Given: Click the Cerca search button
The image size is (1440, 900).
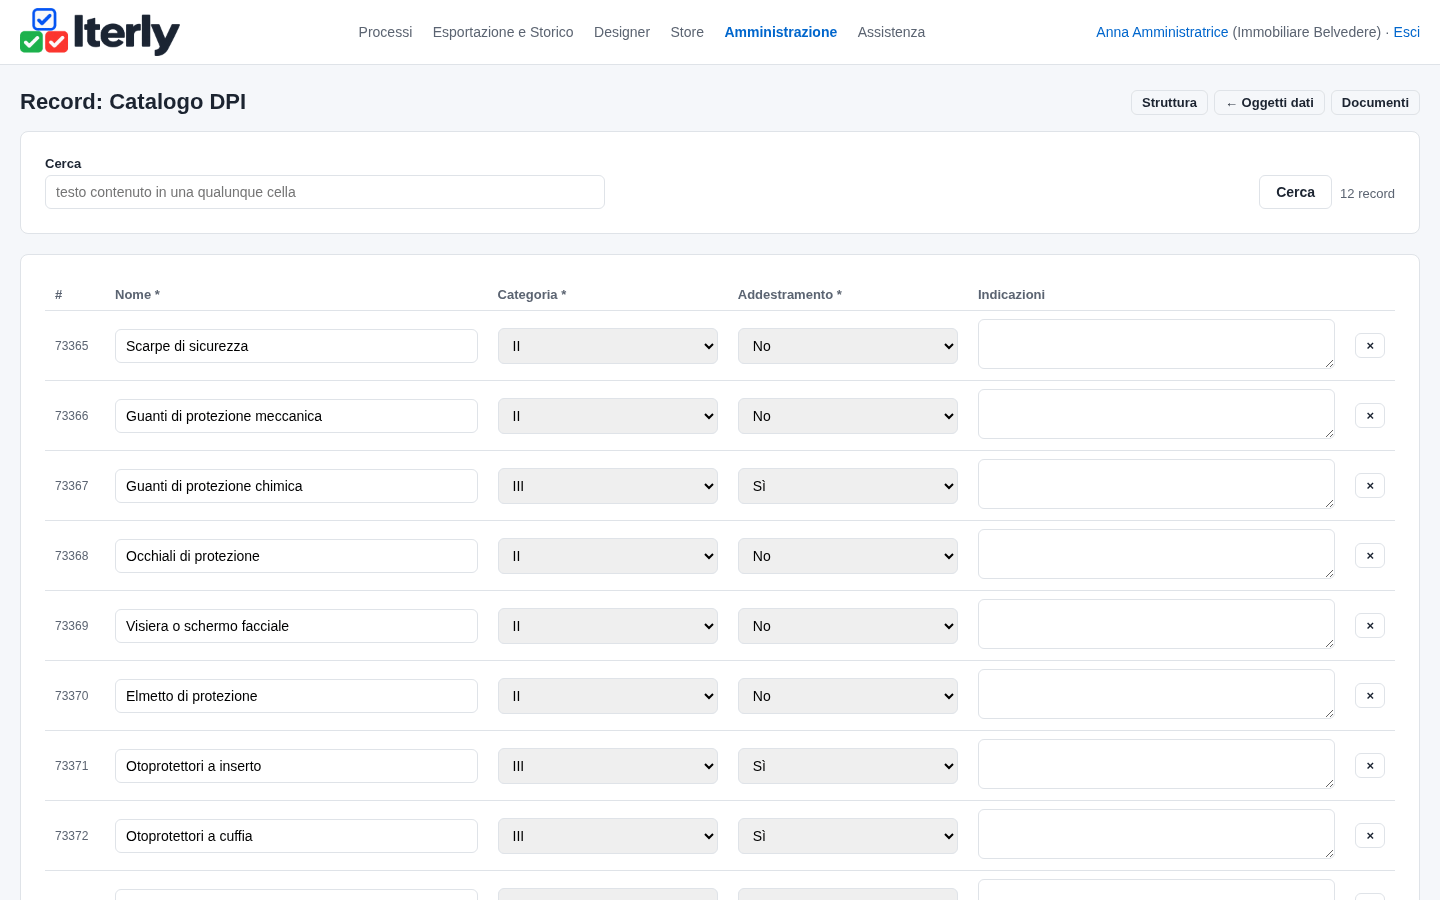Looking at the screenshot, I should pyautogui.click(x=1295, y=192).
